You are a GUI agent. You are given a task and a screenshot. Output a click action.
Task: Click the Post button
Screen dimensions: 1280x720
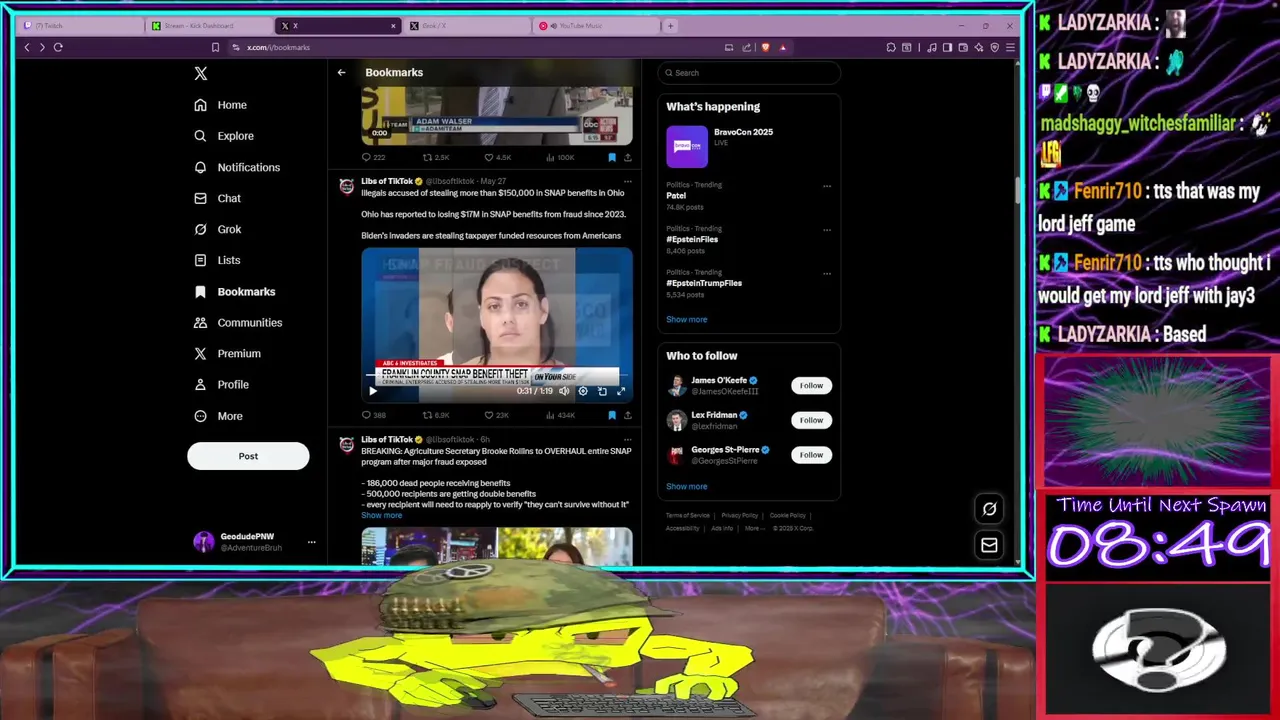pos(248,456)
